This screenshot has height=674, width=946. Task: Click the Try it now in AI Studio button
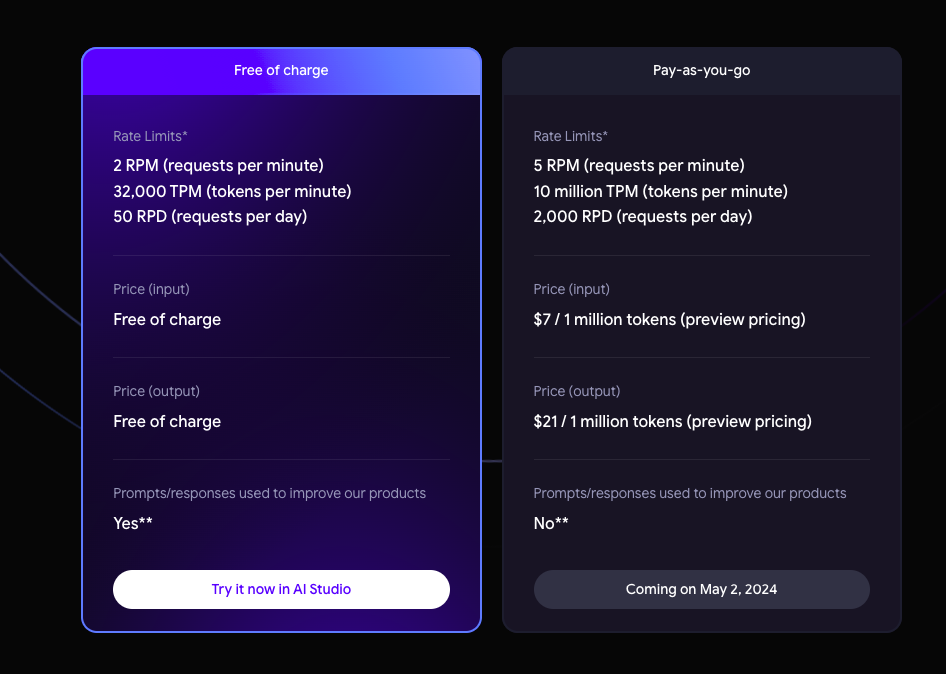pyautogui.click(x=281, y=589)
